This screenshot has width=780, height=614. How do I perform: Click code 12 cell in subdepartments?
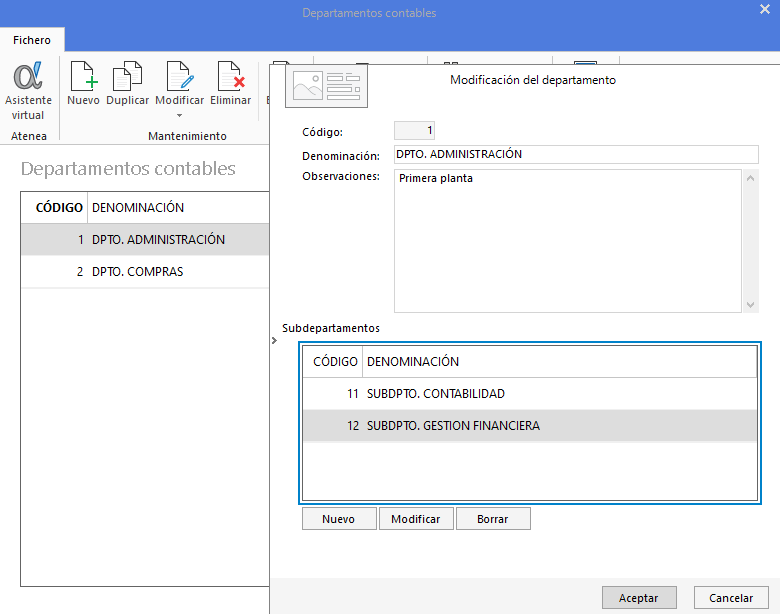point(333,425)
